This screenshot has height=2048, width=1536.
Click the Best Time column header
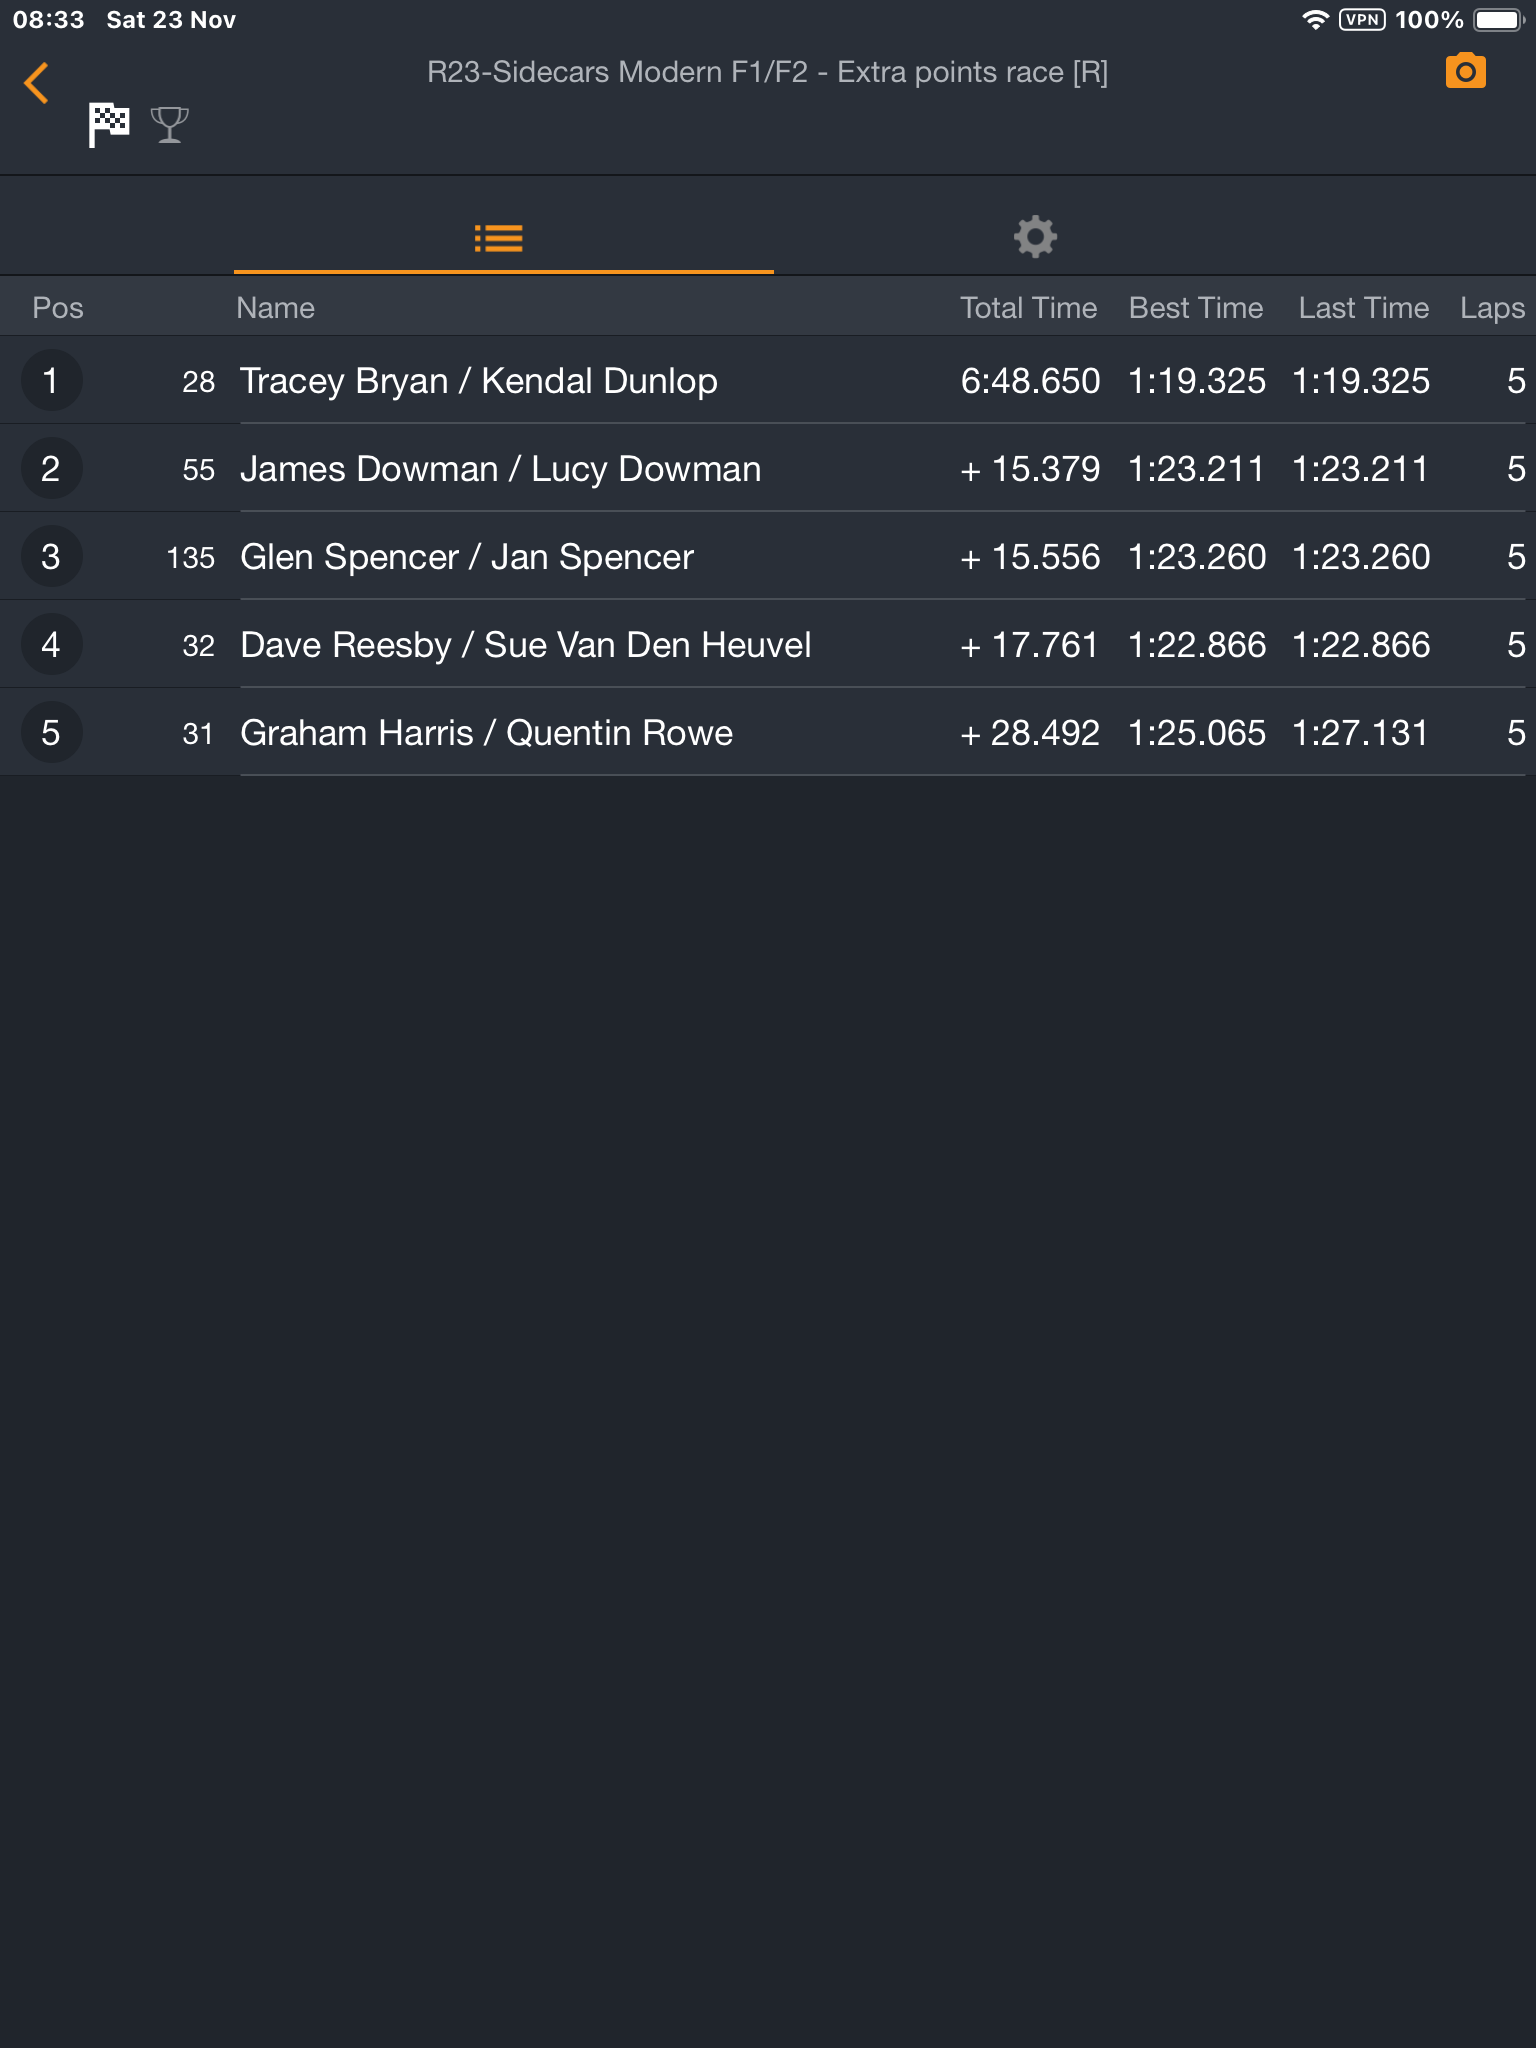[1195, 308]
